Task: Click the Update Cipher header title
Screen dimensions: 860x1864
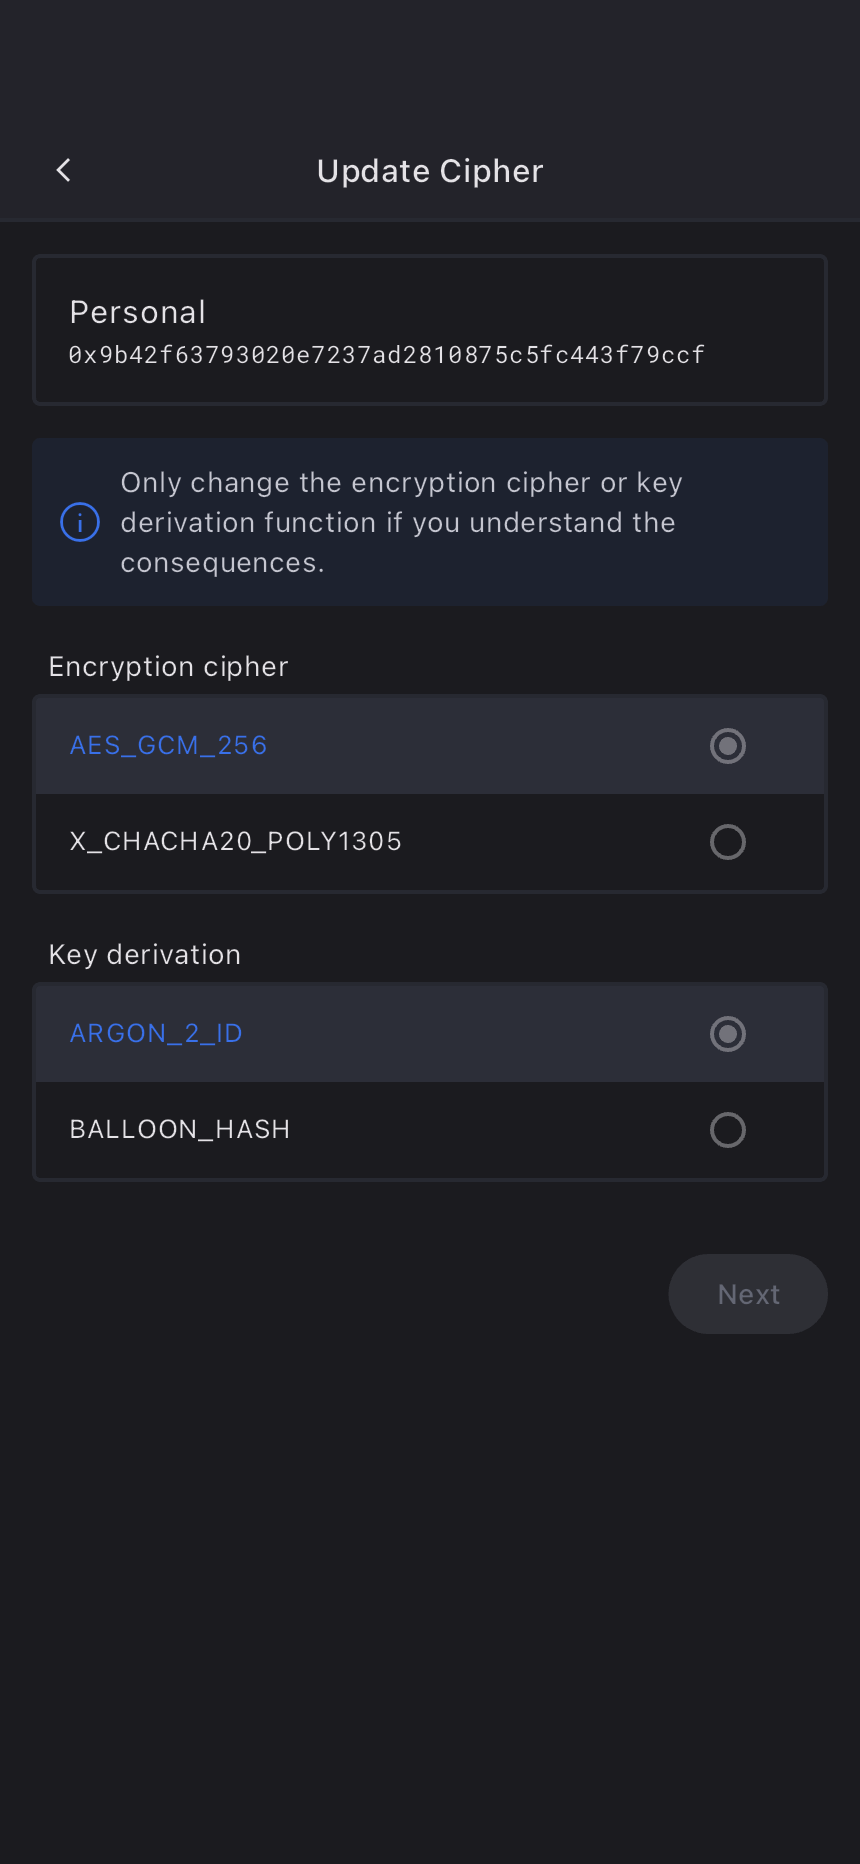Action: (430, 171)
